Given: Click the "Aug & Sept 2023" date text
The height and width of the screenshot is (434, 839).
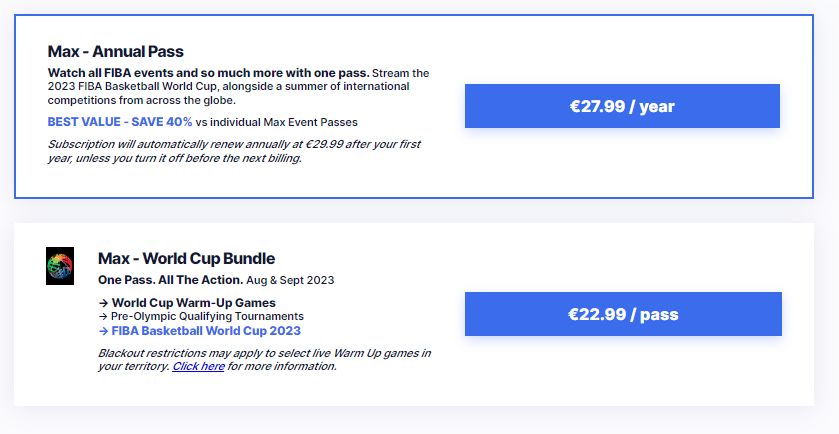Looking at the screenshot, I should point(291,280).
